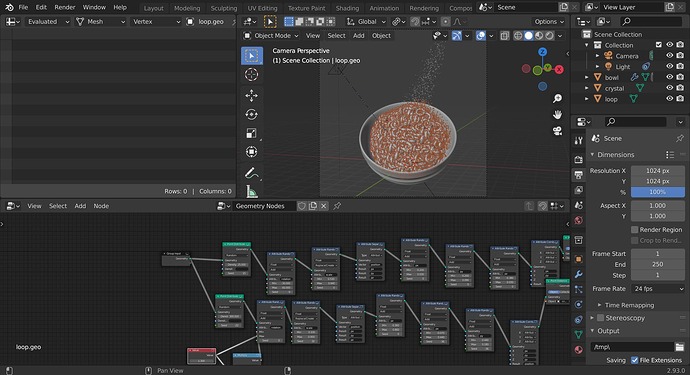Disable the loop object in renders
690x375 pixels.
[680, 99]
